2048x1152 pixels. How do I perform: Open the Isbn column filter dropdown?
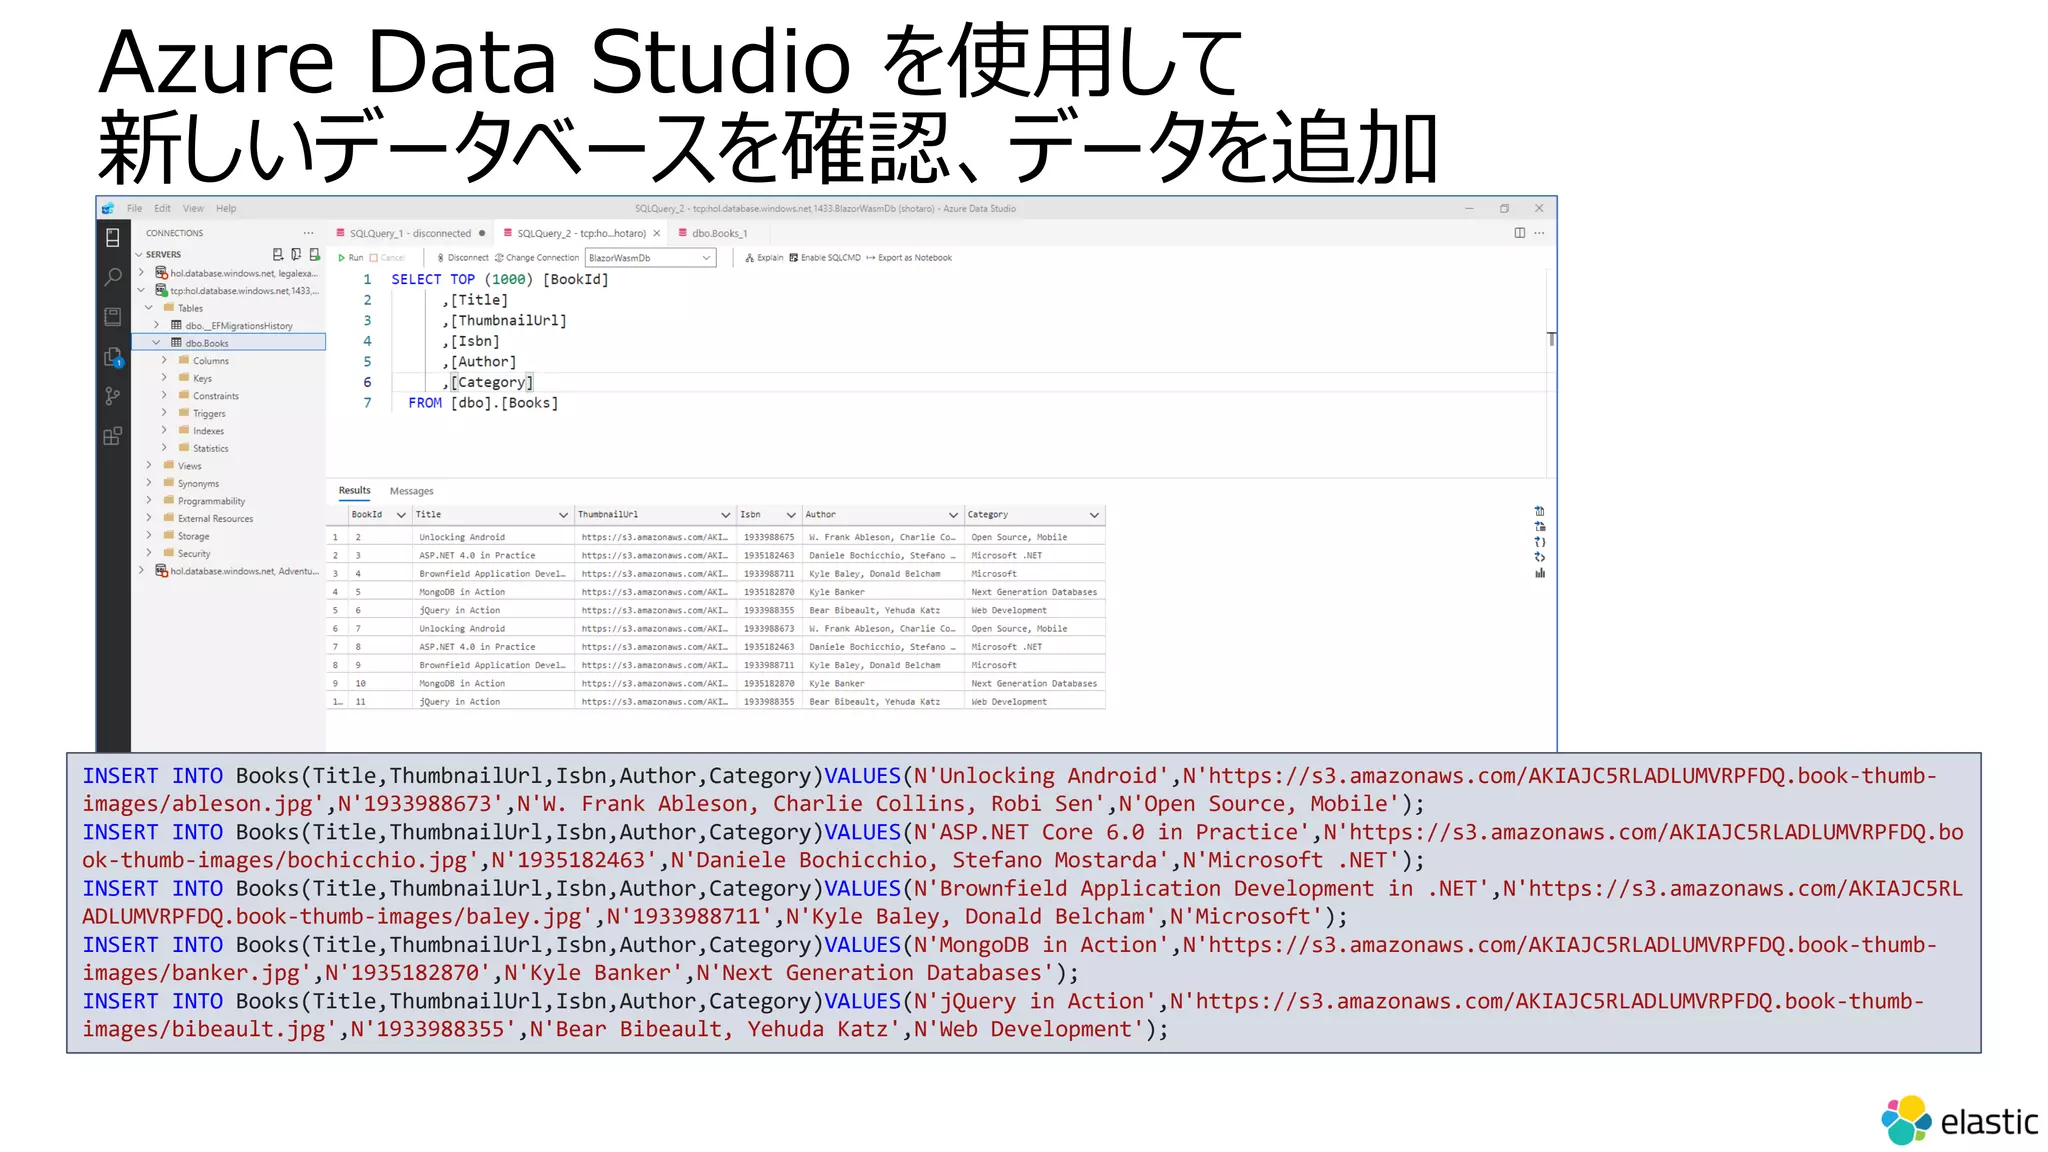[x=791, y=515]
